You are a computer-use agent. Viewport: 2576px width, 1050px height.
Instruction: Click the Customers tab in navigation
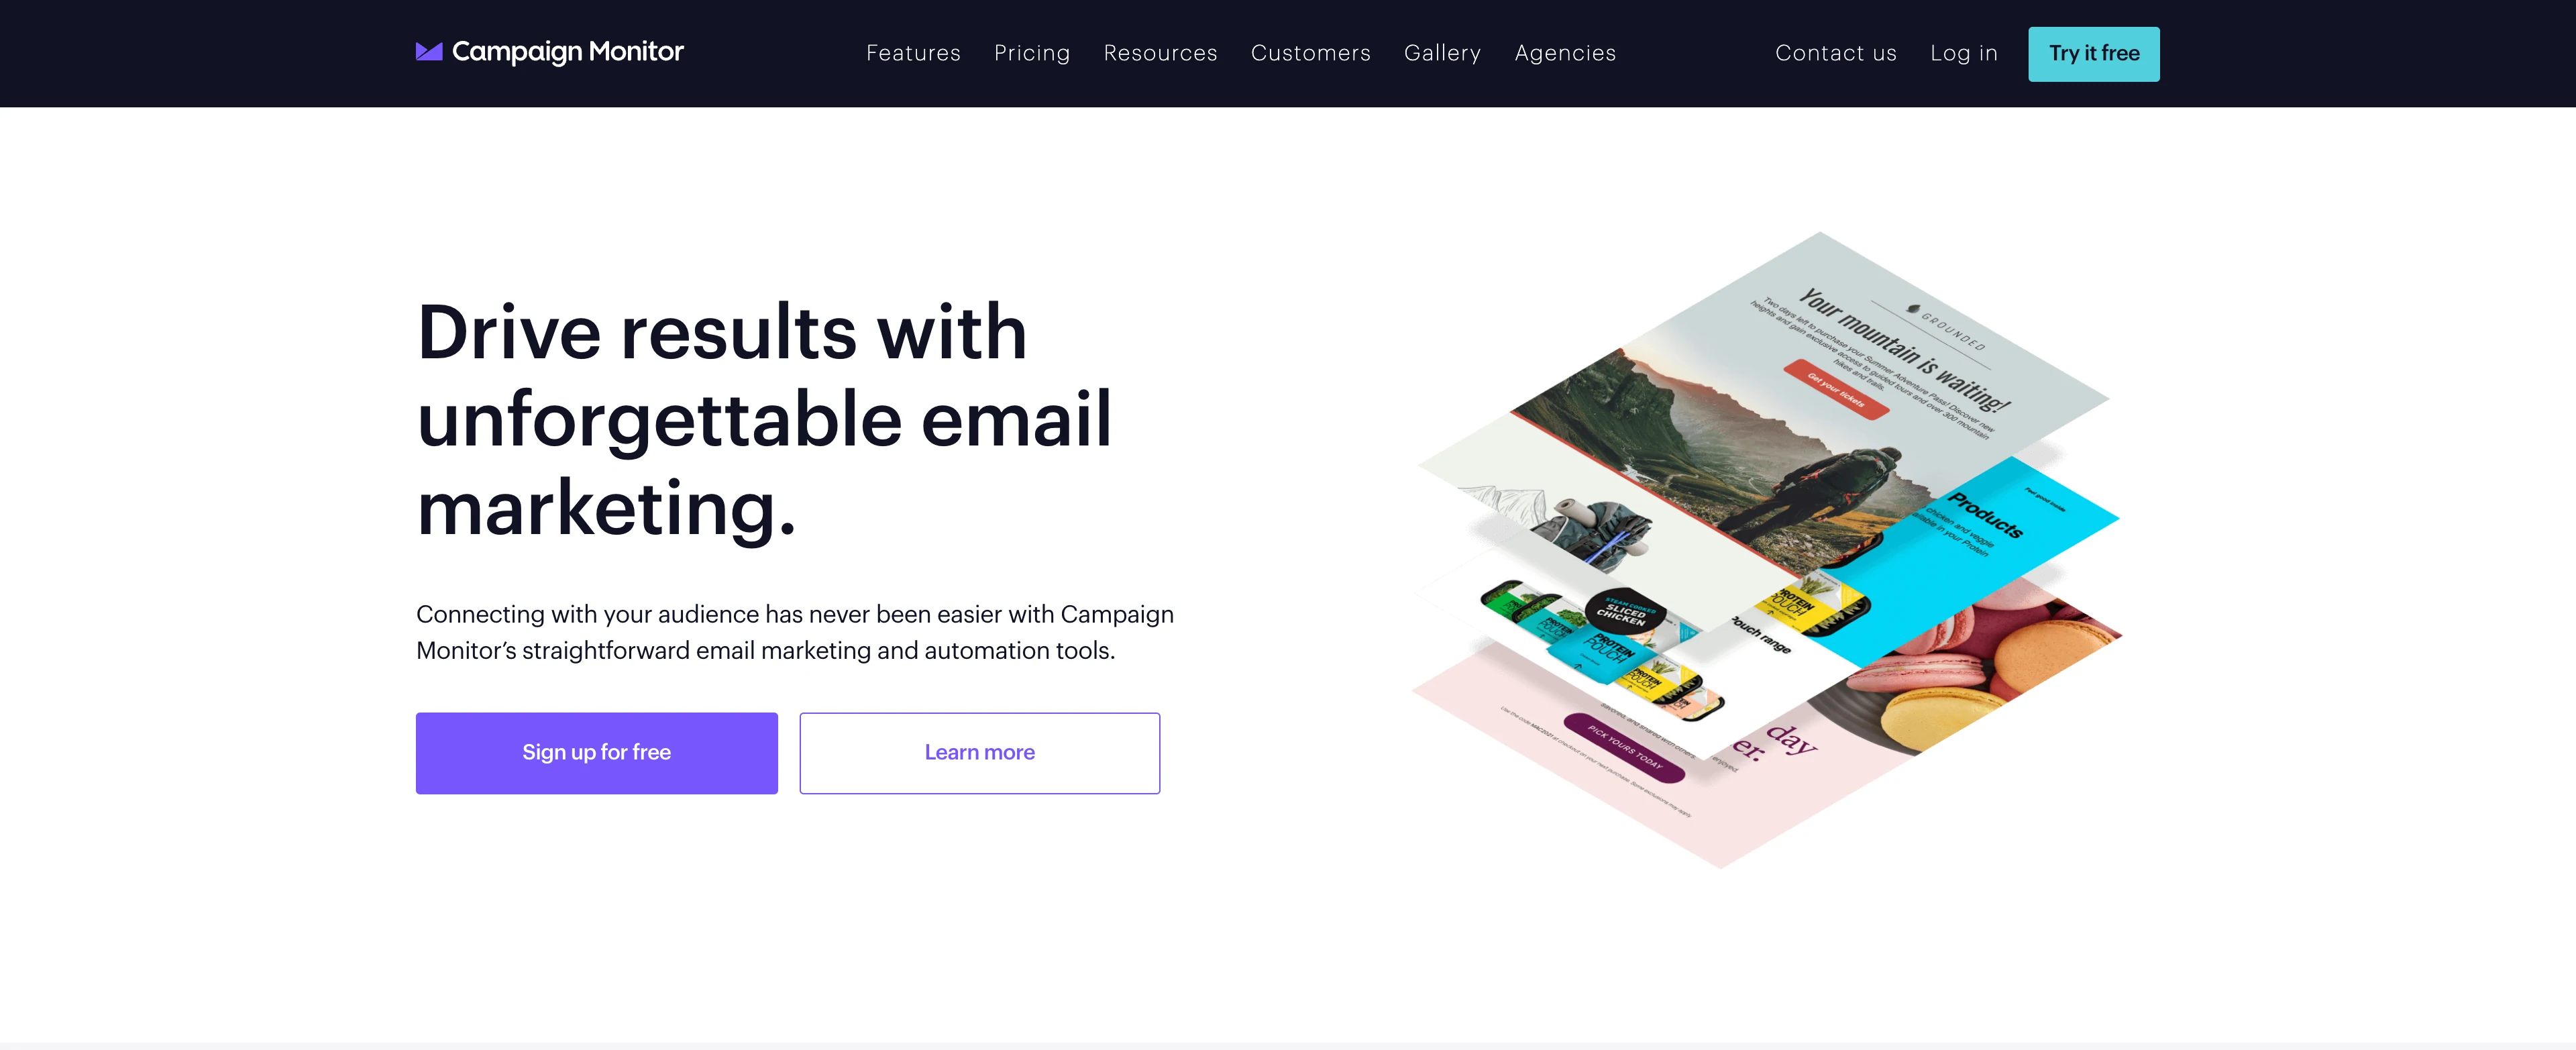(1311, 52)
